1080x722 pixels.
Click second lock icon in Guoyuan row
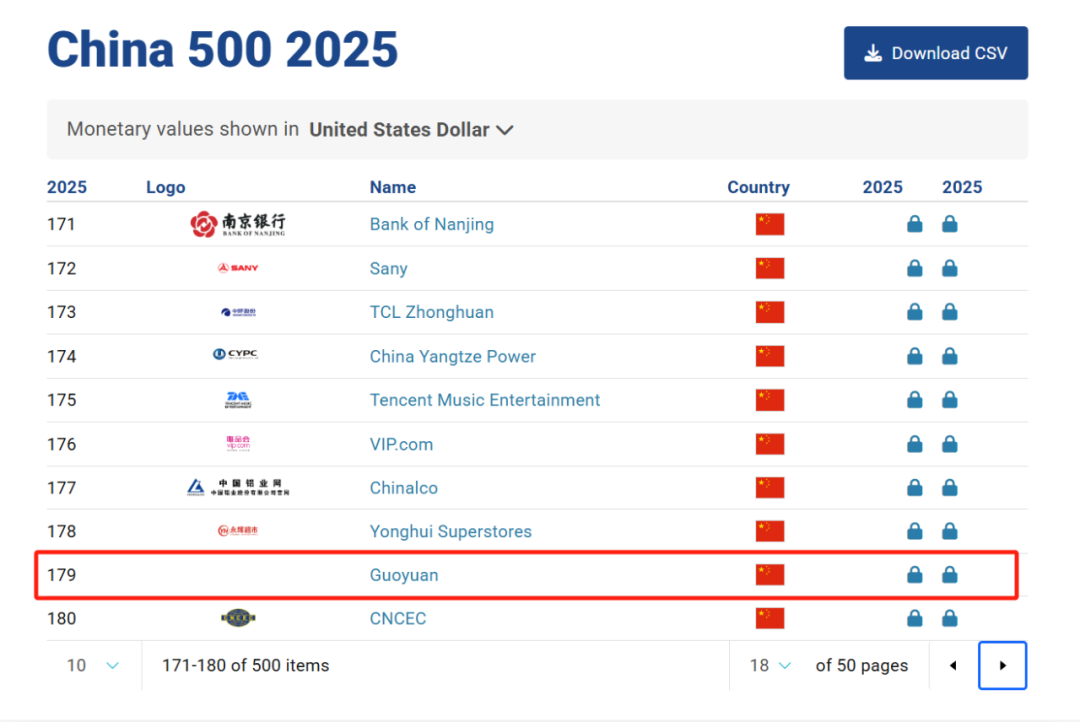point(950,575)
